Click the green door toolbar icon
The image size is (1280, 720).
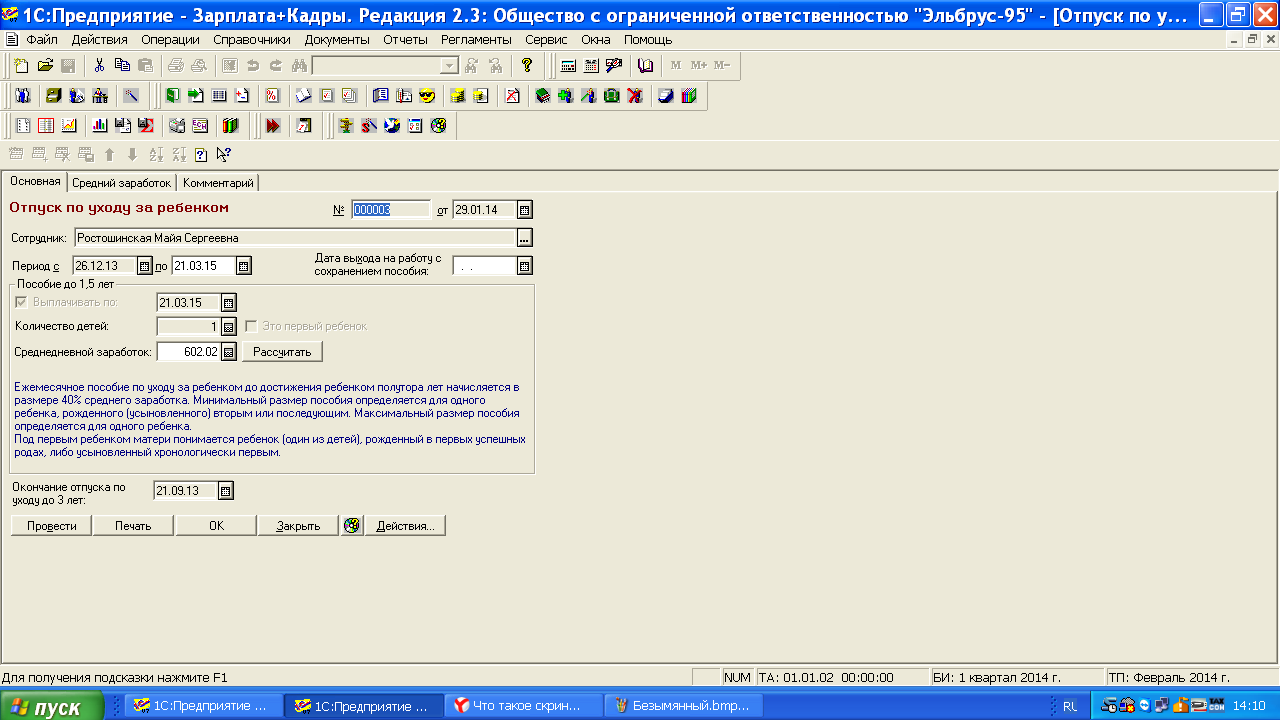pyautogui.click(x=172, y=96)
